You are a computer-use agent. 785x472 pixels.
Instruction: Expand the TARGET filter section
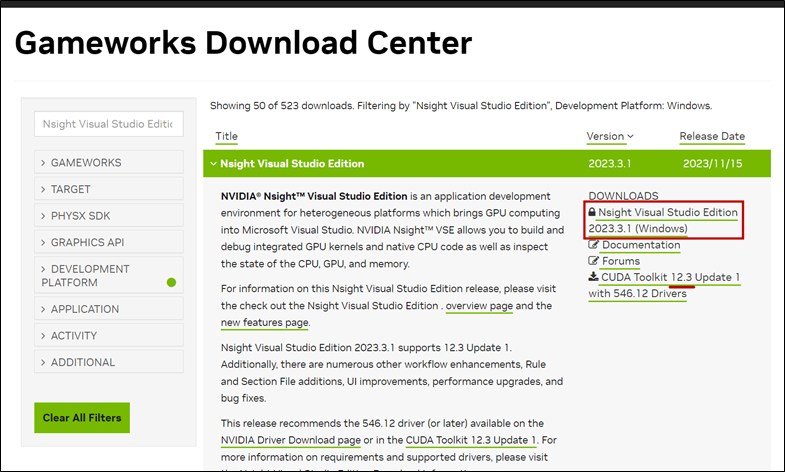pyautogui.click(x=109, y=189)
